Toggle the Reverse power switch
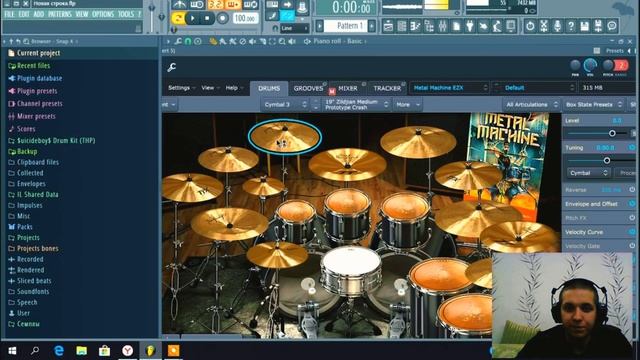Image resolution: width=640 pixels, height=360 pixels. tap(632, 190)
